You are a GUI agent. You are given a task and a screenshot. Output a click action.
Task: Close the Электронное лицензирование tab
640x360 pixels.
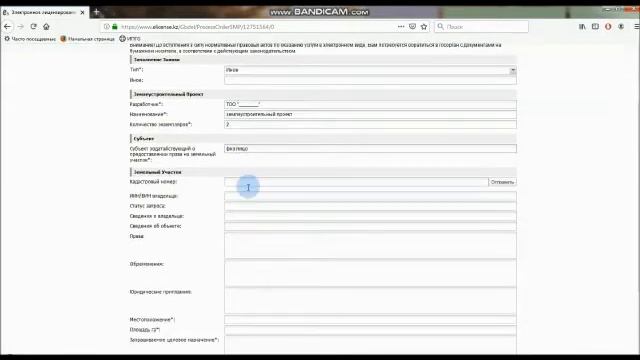point(82,13)
